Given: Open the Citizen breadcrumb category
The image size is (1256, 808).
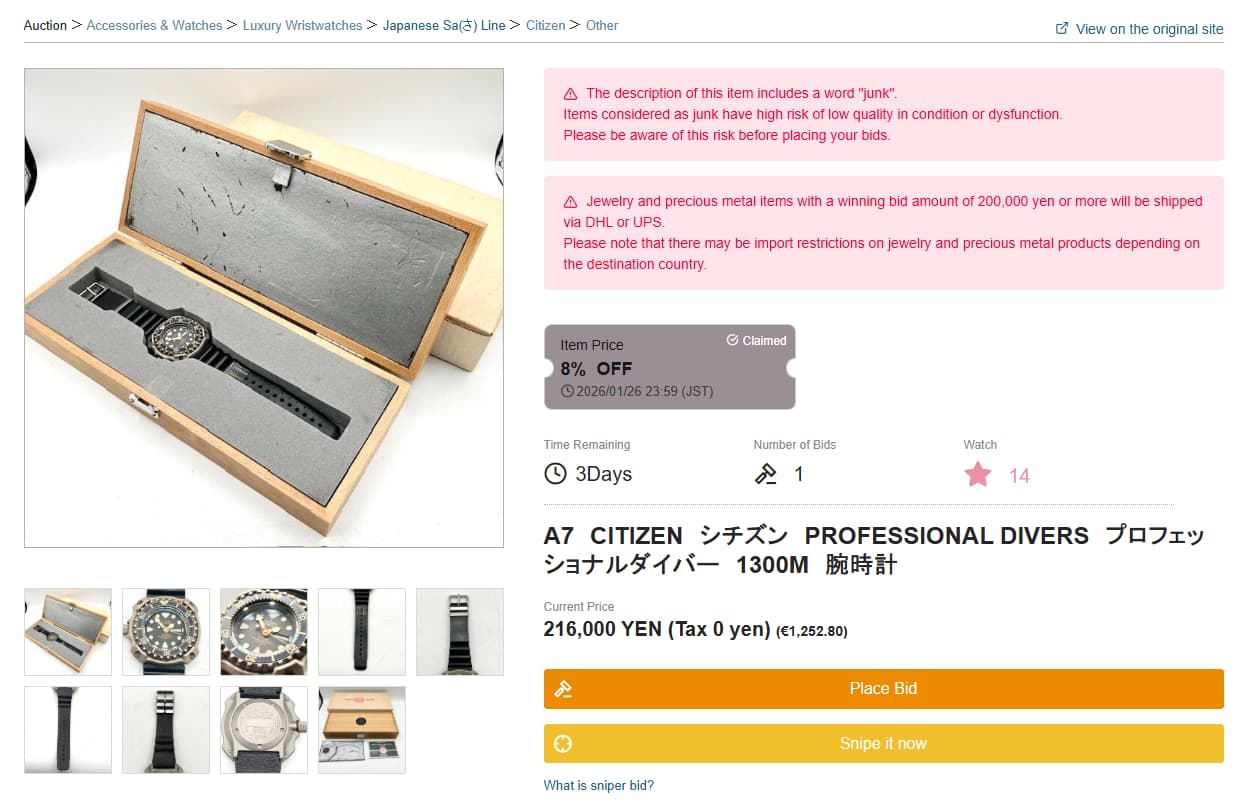Looking at the screenshot, I should click(x=545, y=26).
